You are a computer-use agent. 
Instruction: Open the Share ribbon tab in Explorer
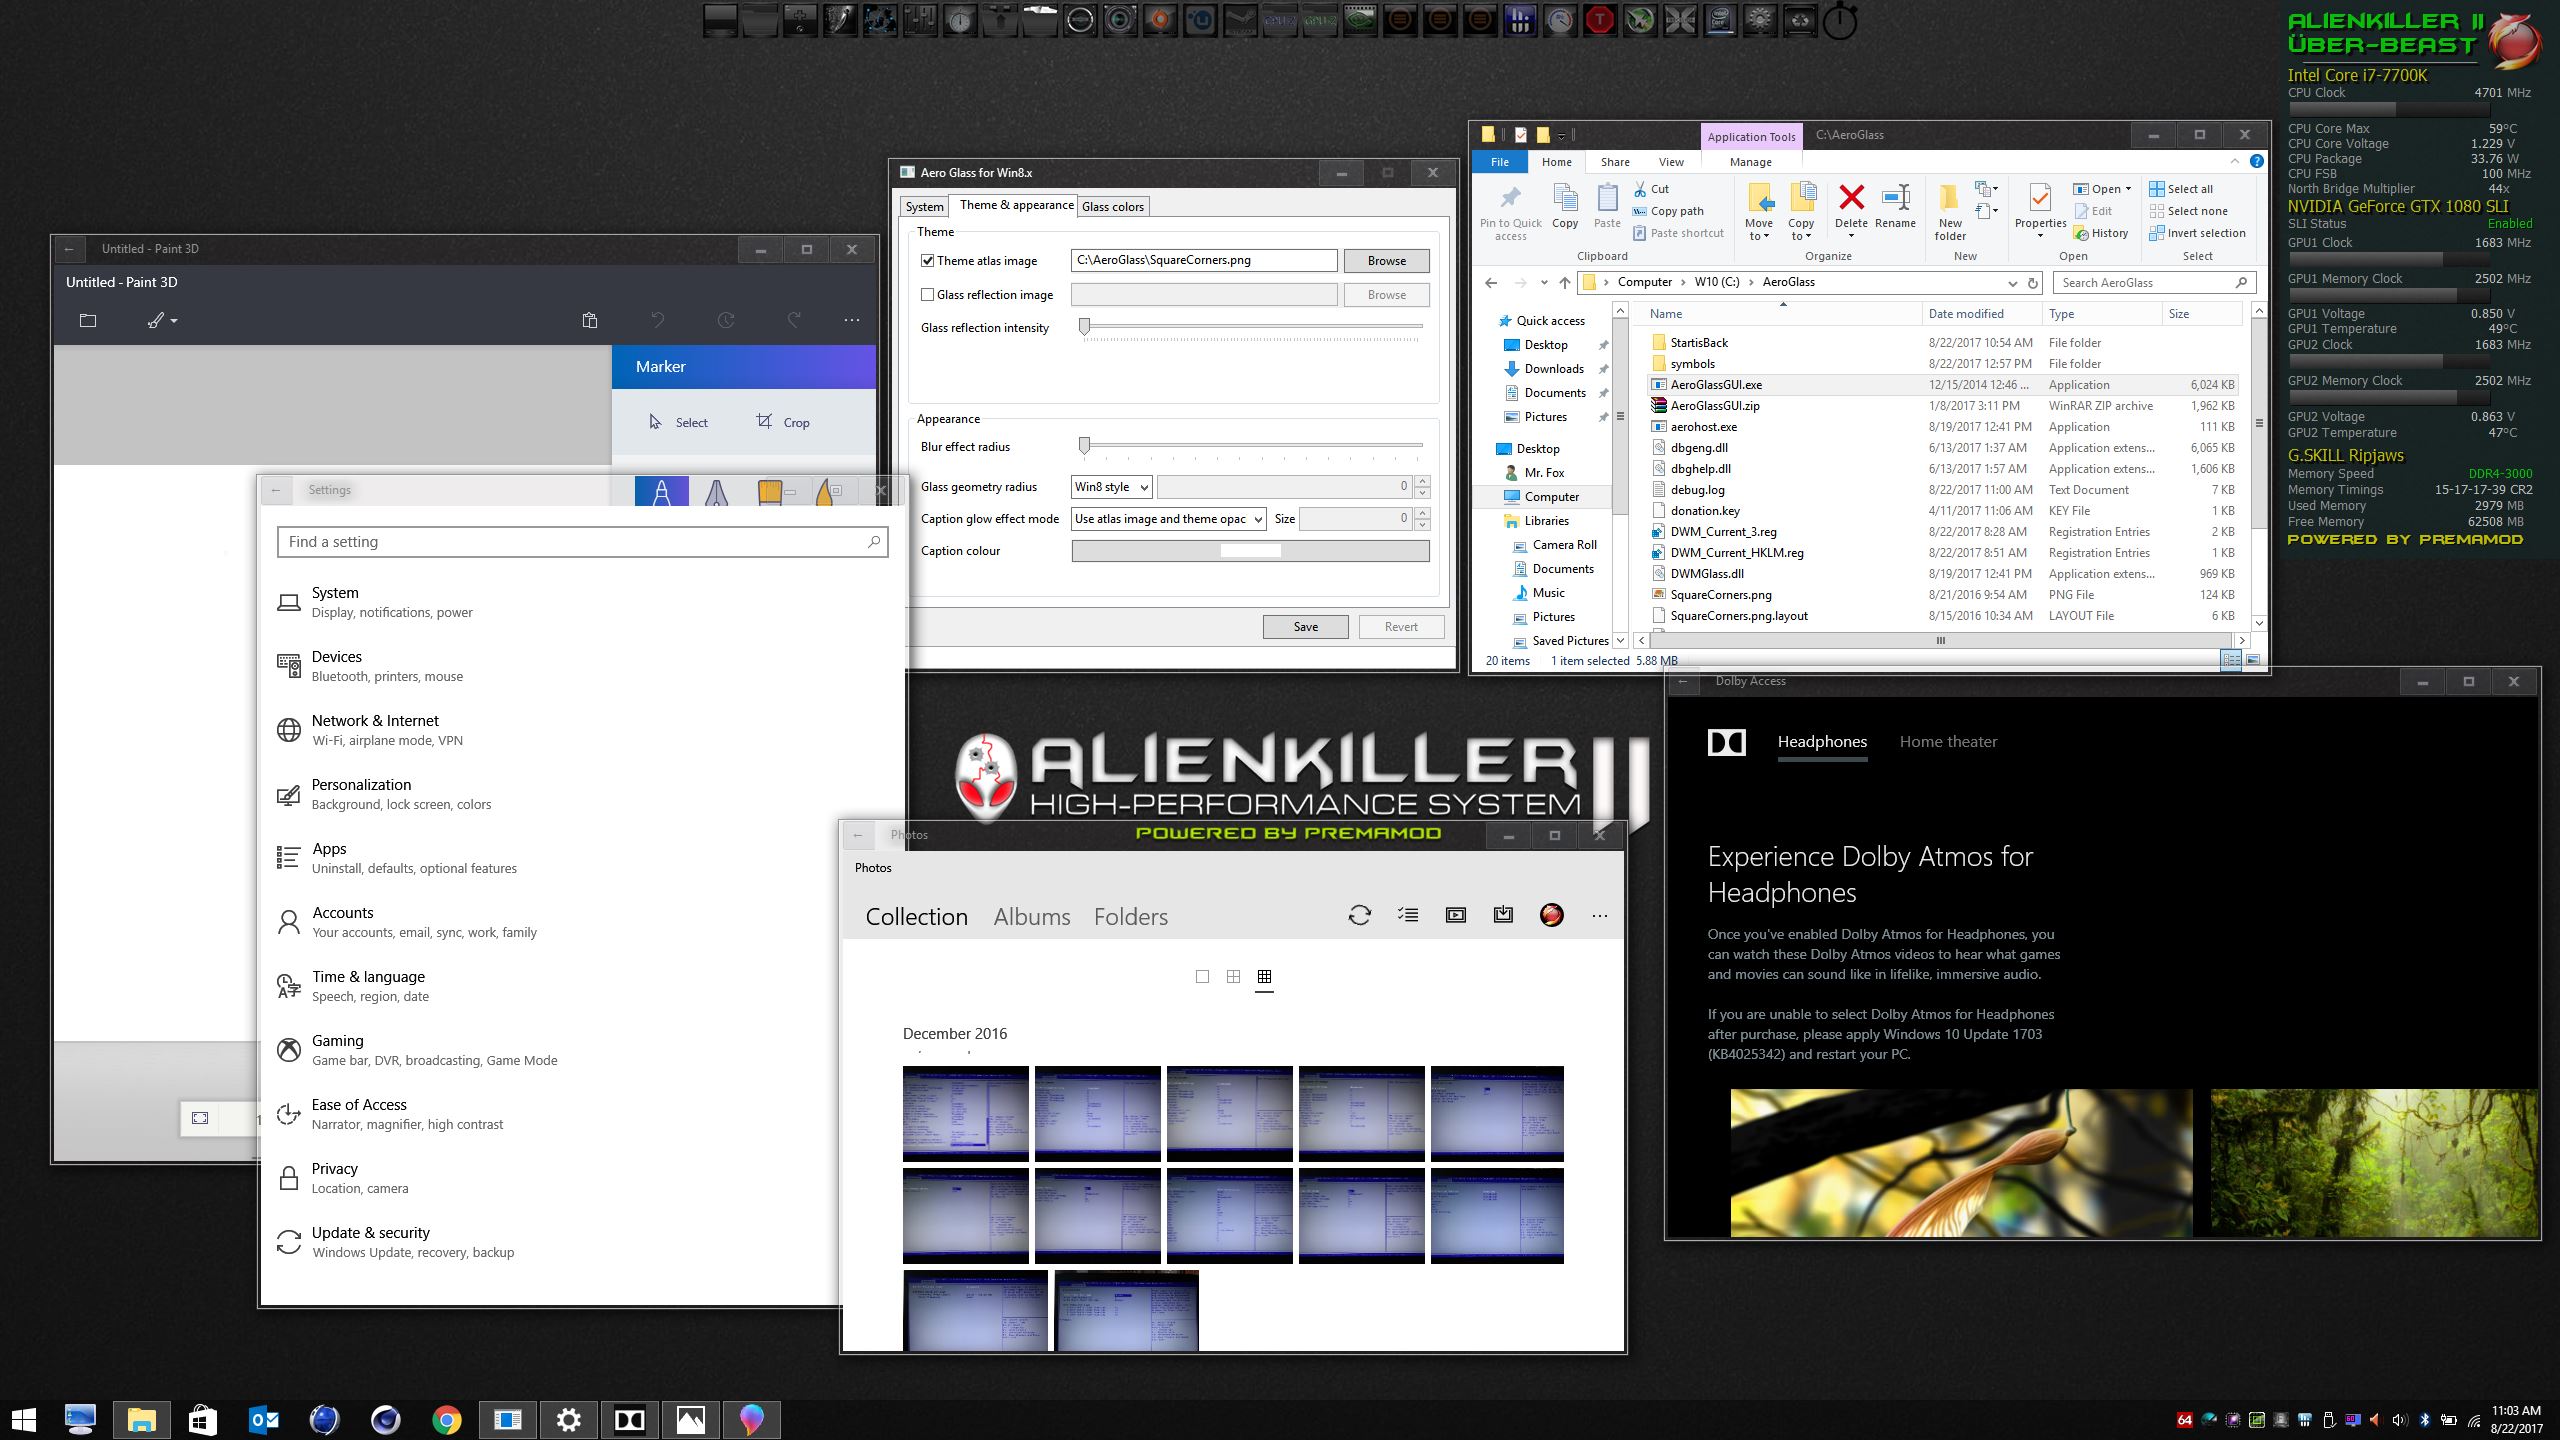click(x=1615, y=162)
